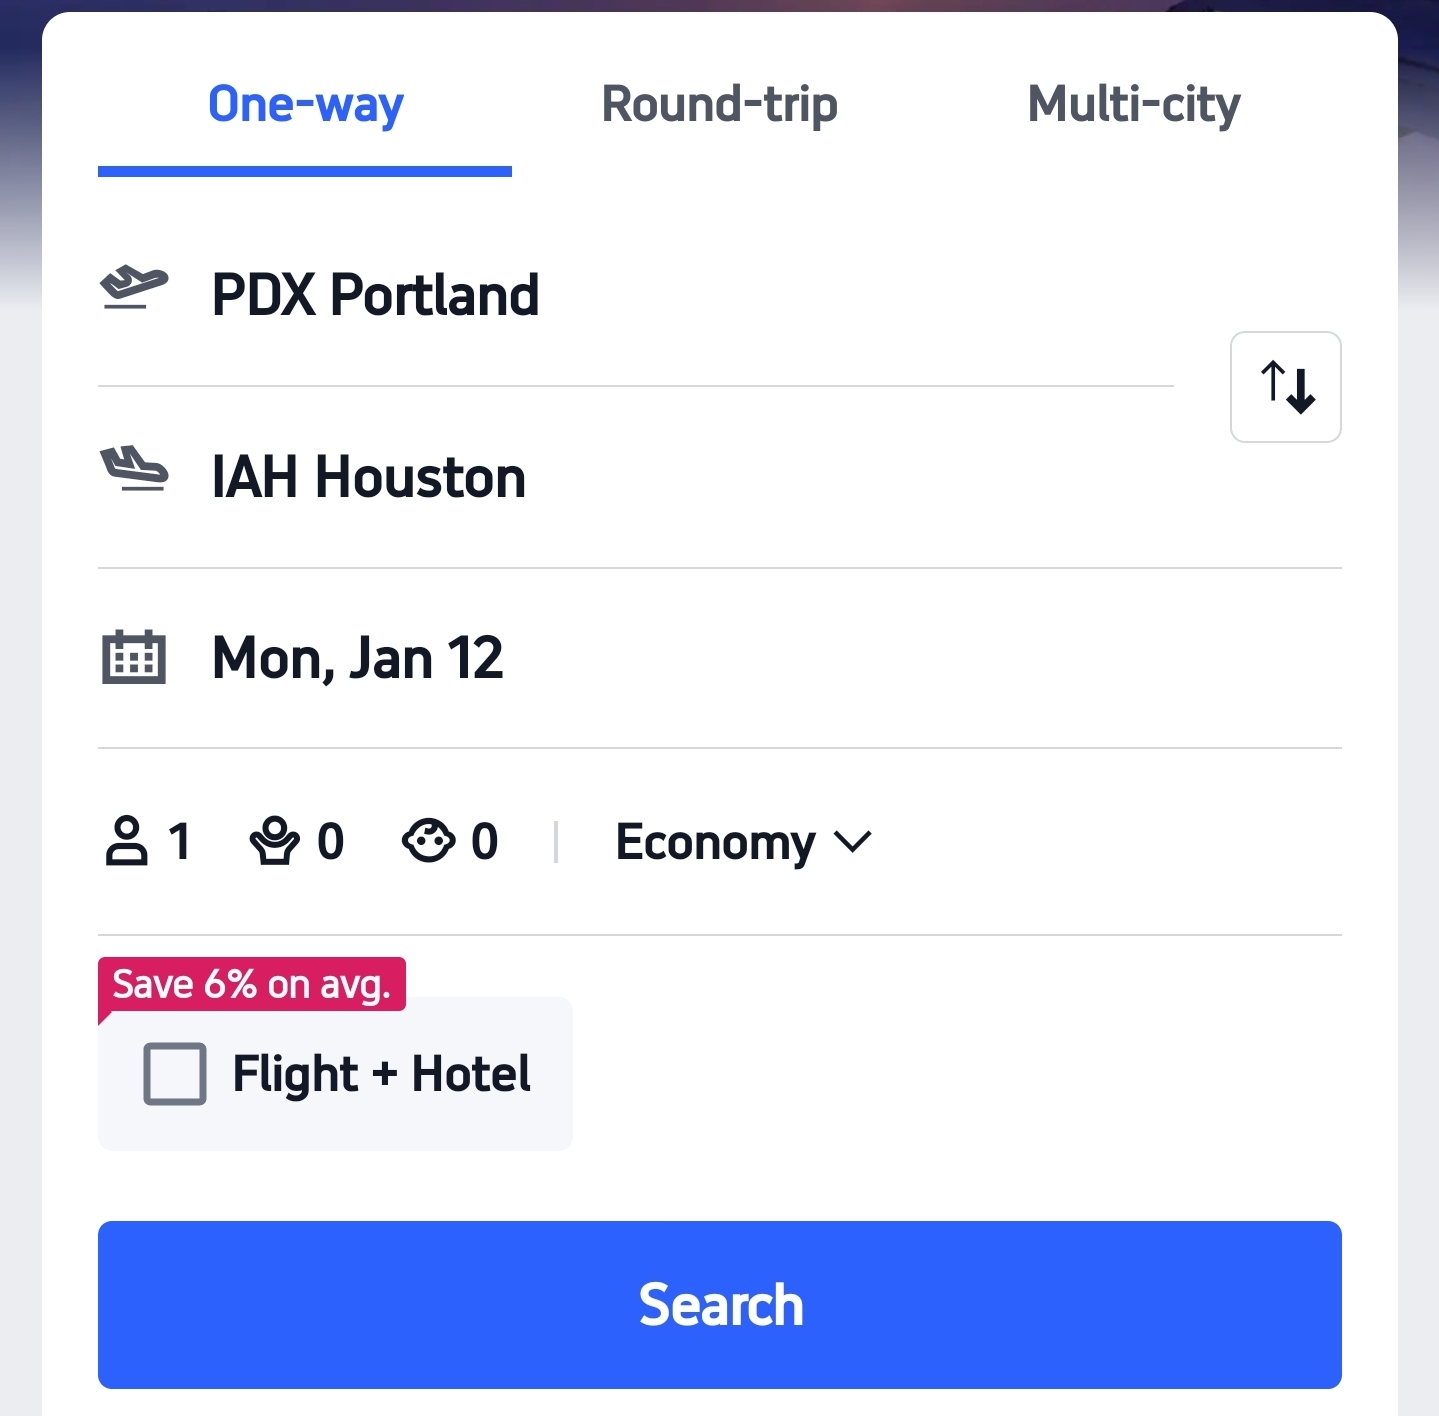Switch to the Round-trip tab
Image resolution: width=1439 pixels, height=1416 pixels.
(x=719, y=105)
